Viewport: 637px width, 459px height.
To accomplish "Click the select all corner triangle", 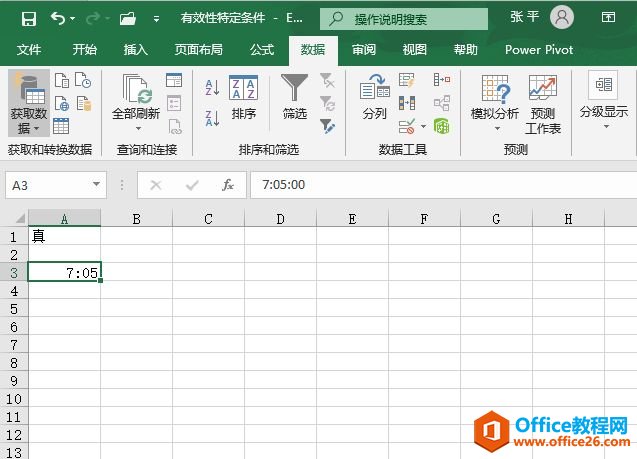I will 20,219.
